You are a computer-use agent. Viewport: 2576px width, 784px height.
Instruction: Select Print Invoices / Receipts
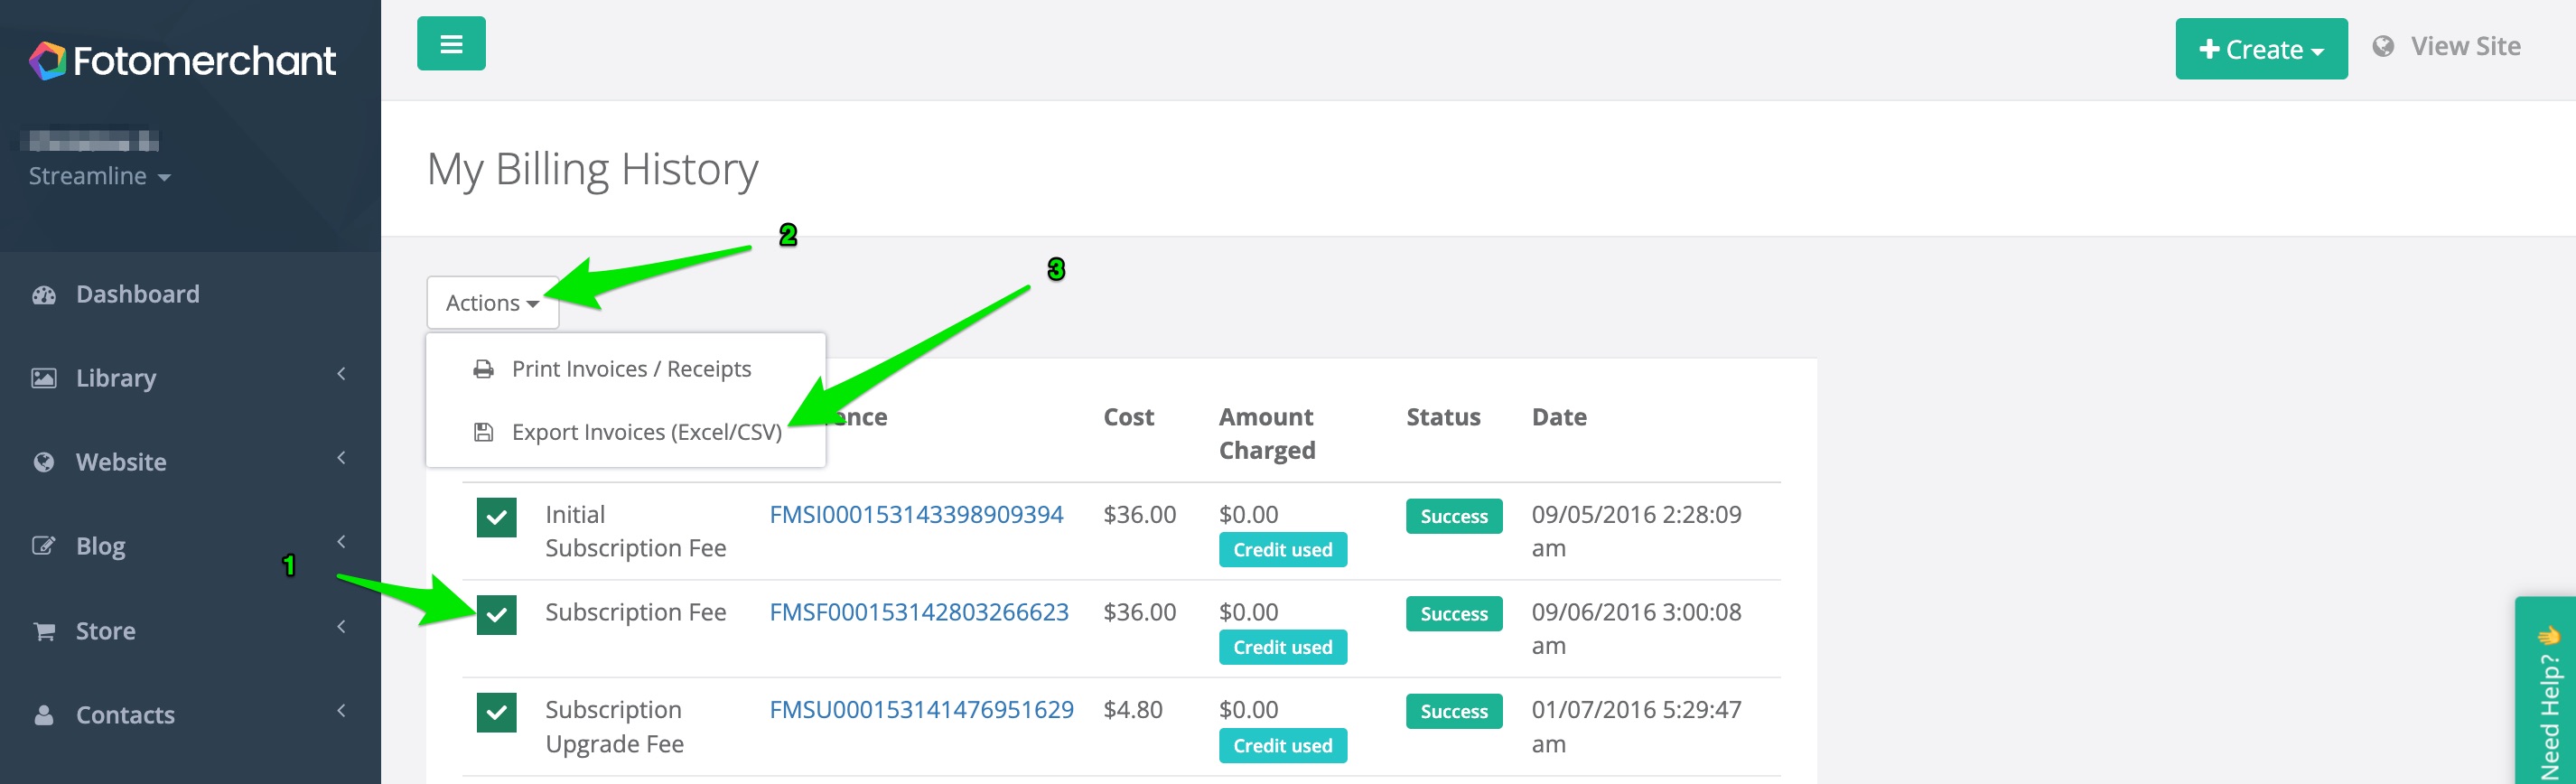(626, 369)
